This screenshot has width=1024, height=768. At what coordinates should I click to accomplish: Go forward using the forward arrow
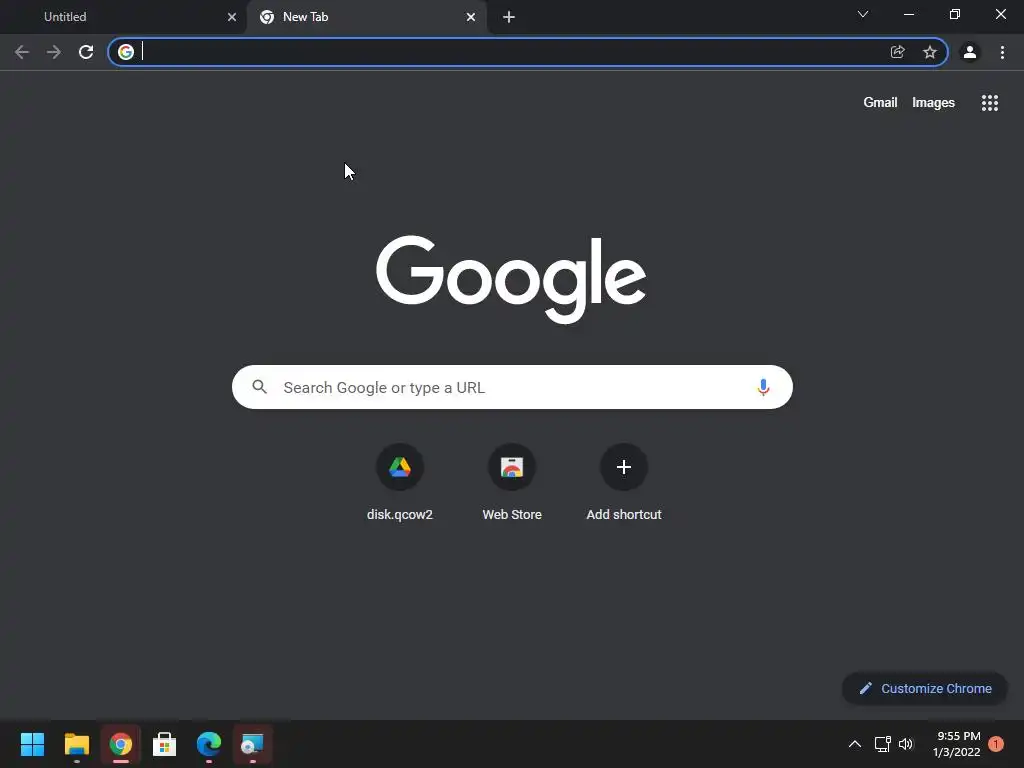coord(54,52)
